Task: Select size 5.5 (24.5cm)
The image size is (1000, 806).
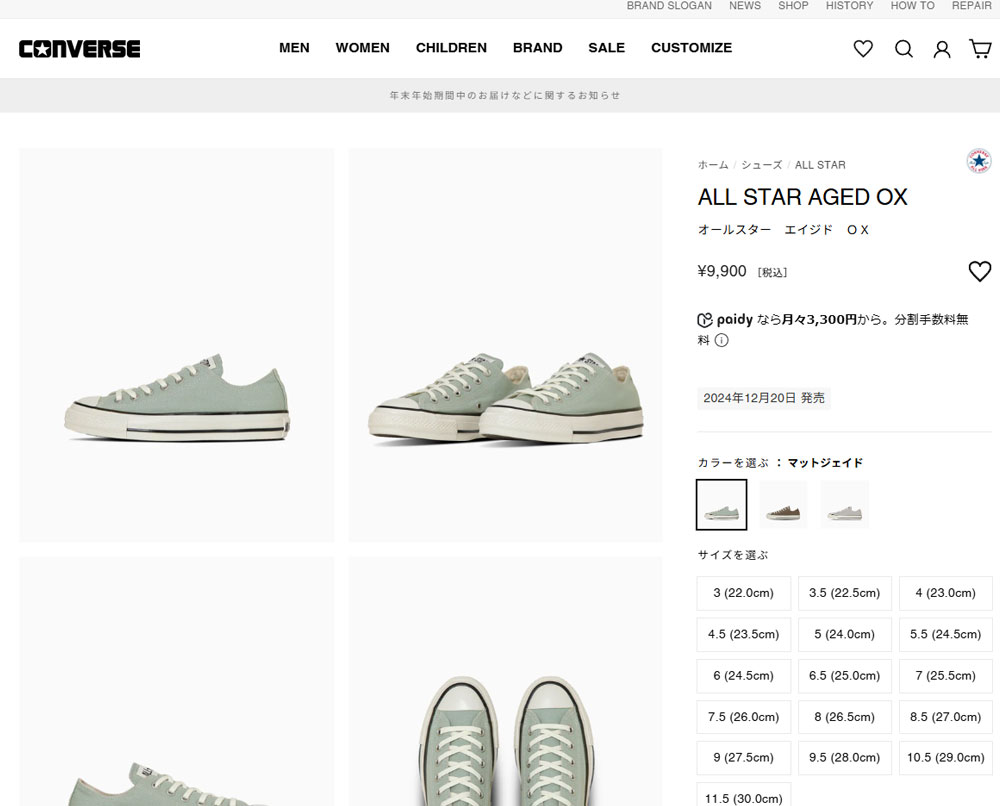Action: point(946,634)
